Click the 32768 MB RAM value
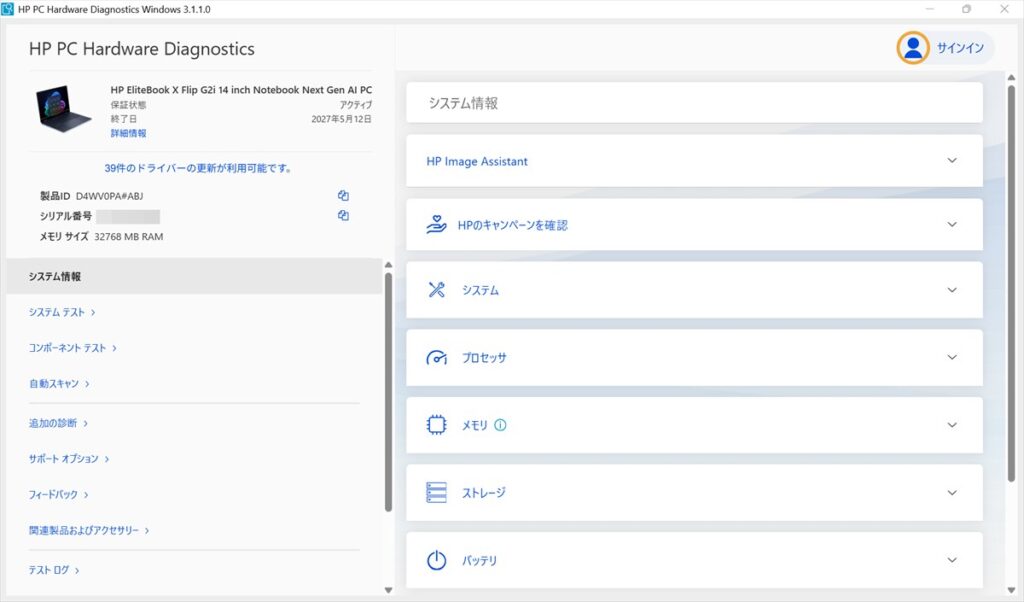This screenshot has height=602, width=1024. click(x=129, y=237)
